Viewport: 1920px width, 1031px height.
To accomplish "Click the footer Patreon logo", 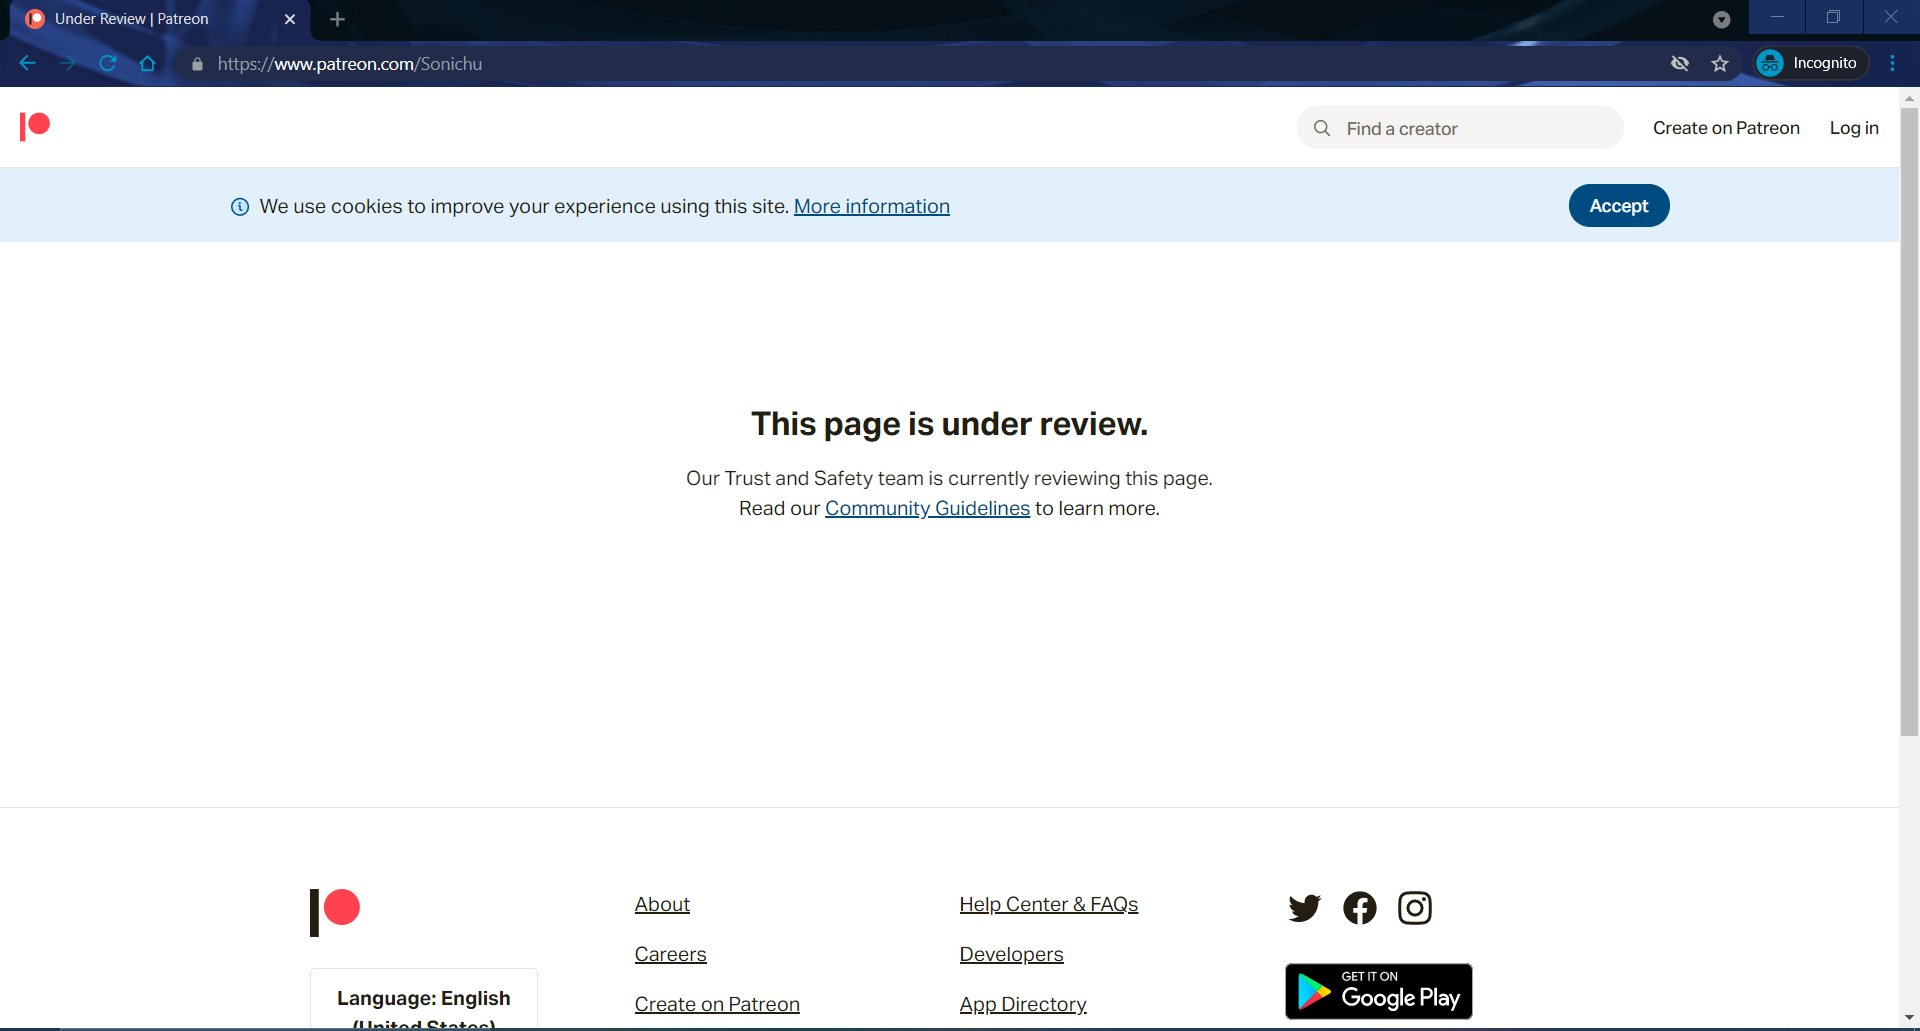I will pyautogui.click(x=335, y=912).
